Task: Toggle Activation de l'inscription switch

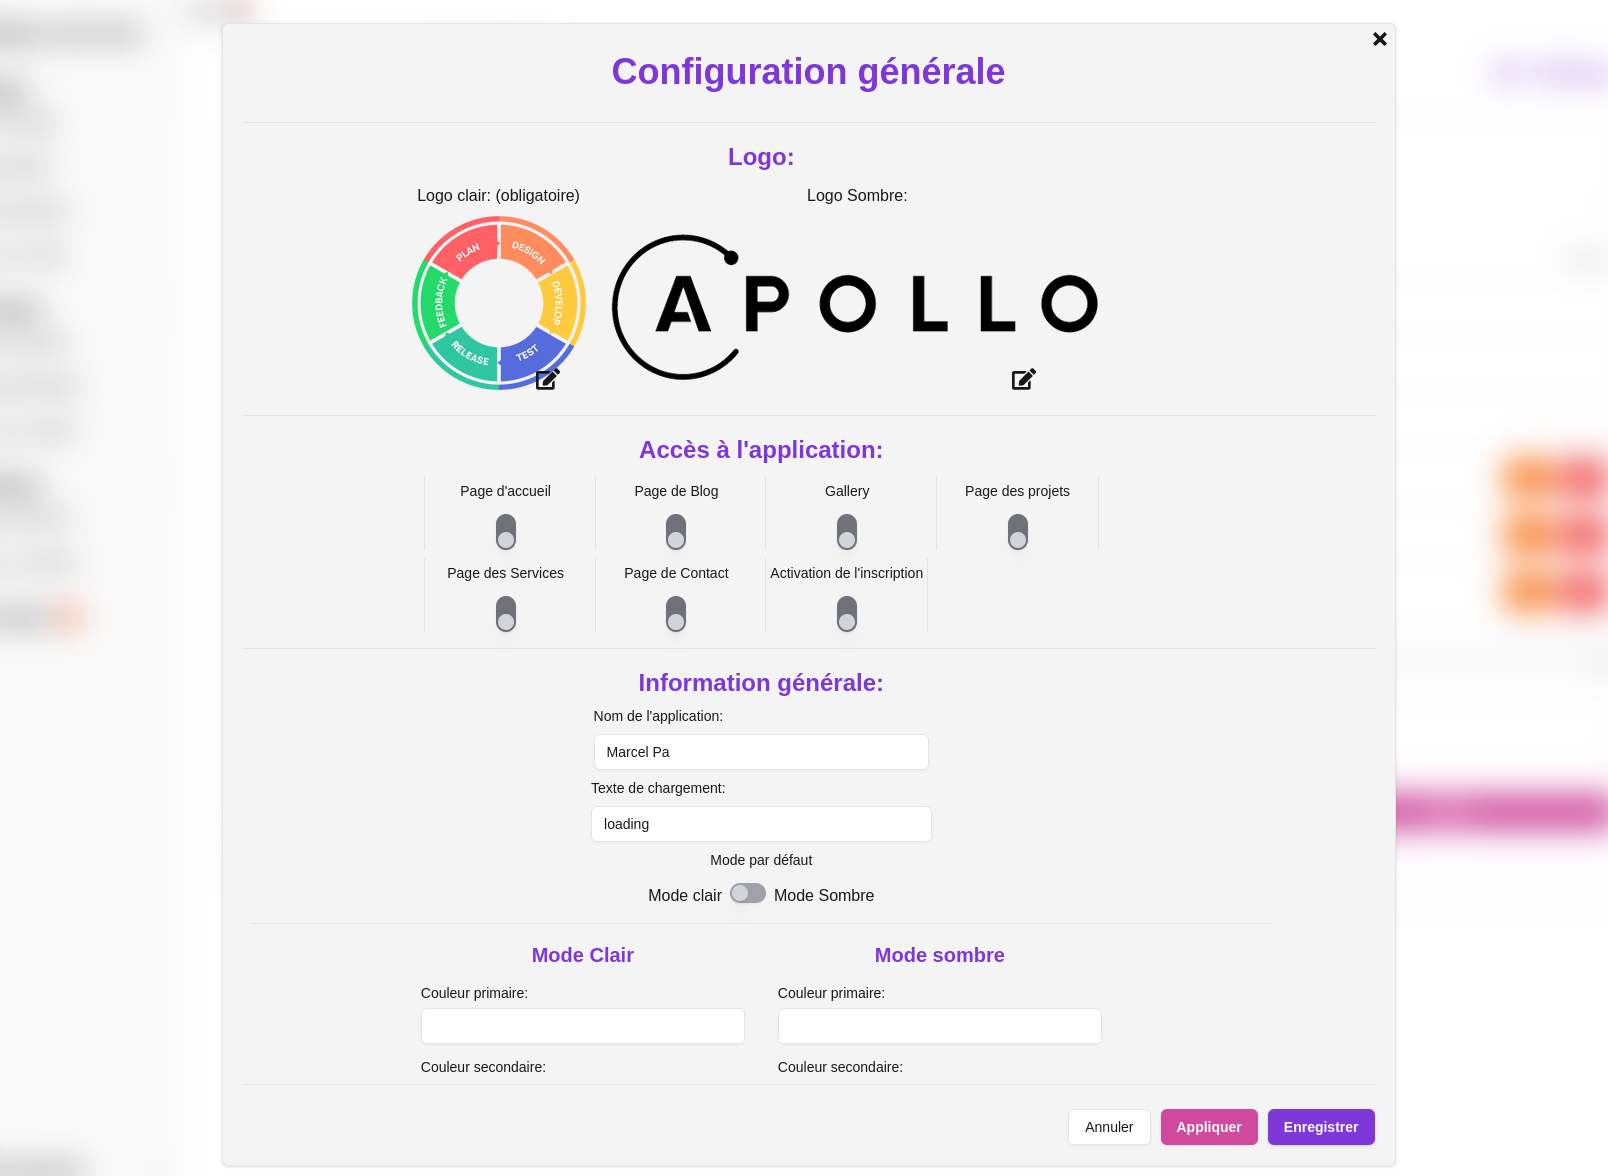Action: pyautogui.click(x=847, y=614)
